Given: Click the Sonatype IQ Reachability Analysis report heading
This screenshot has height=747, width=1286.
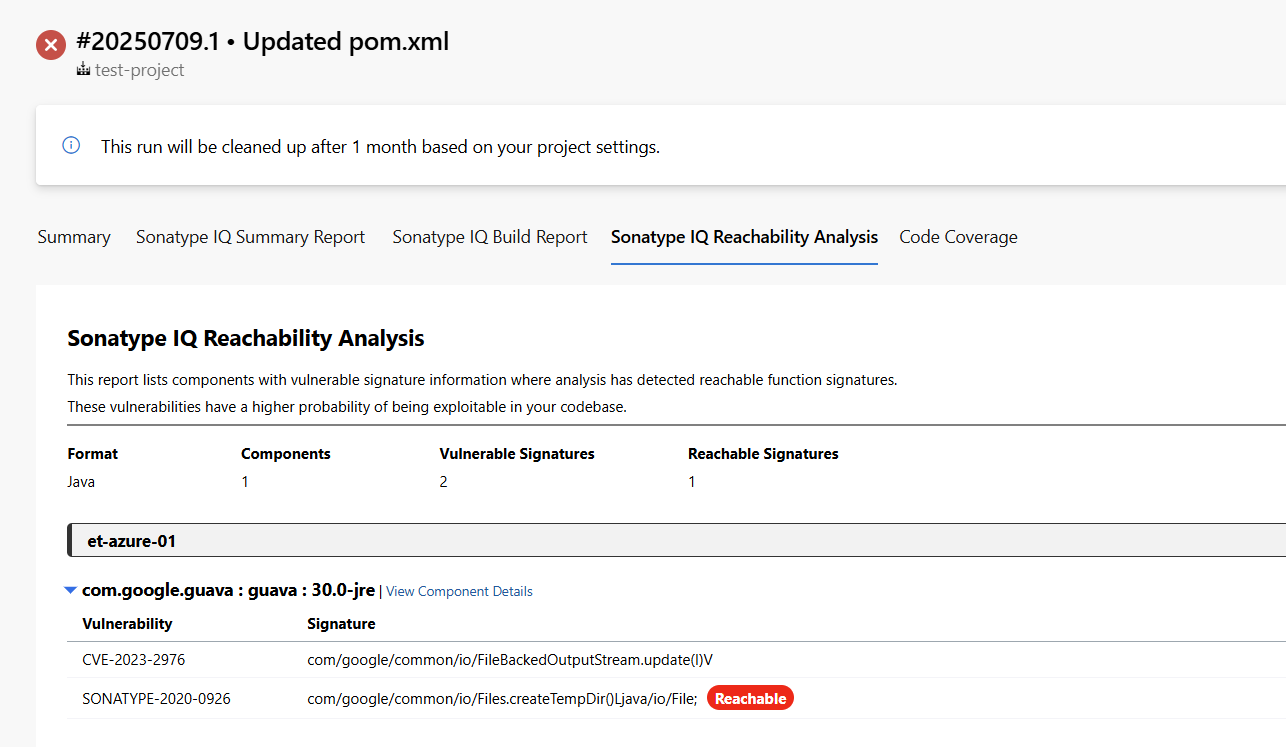Looking at the screenshot, I should [x=246, y=338].
